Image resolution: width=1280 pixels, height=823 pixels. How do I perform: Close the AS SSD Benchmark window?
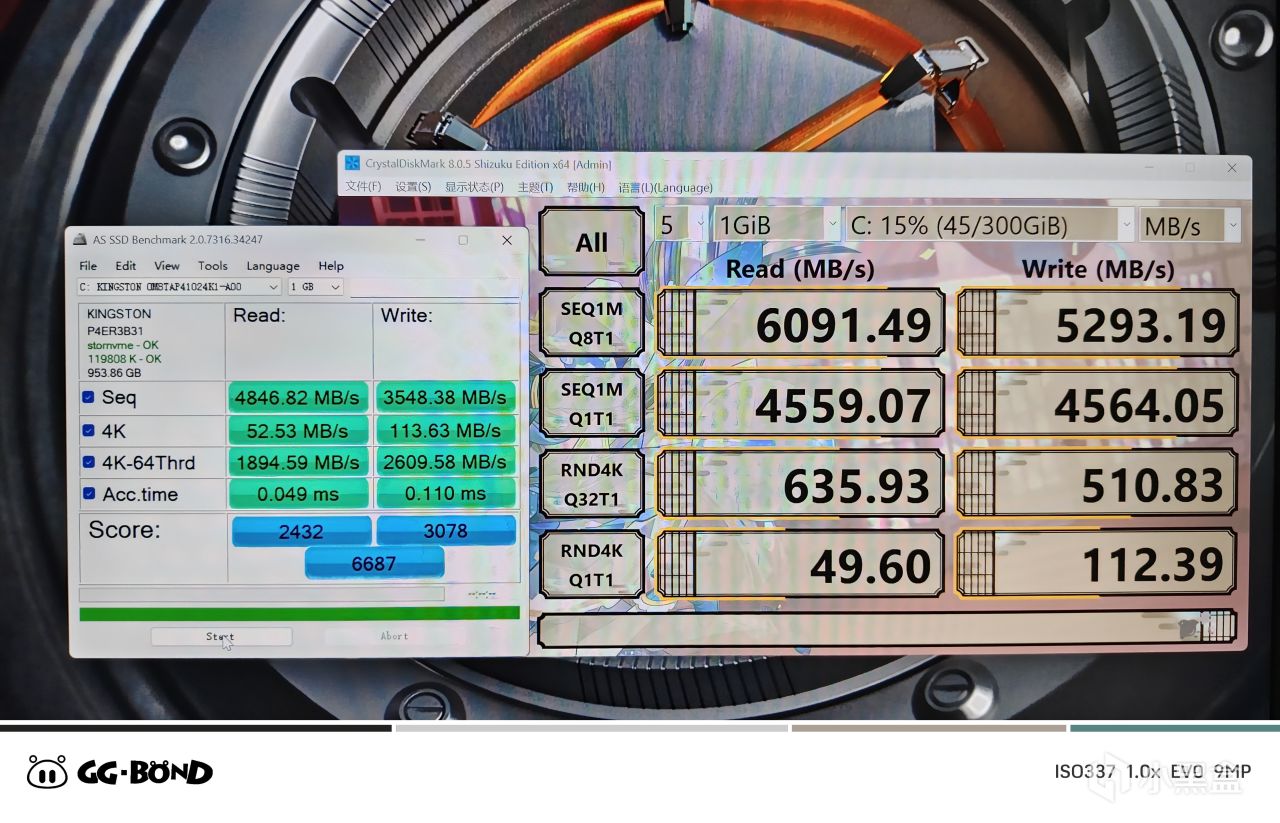(507, 240)
